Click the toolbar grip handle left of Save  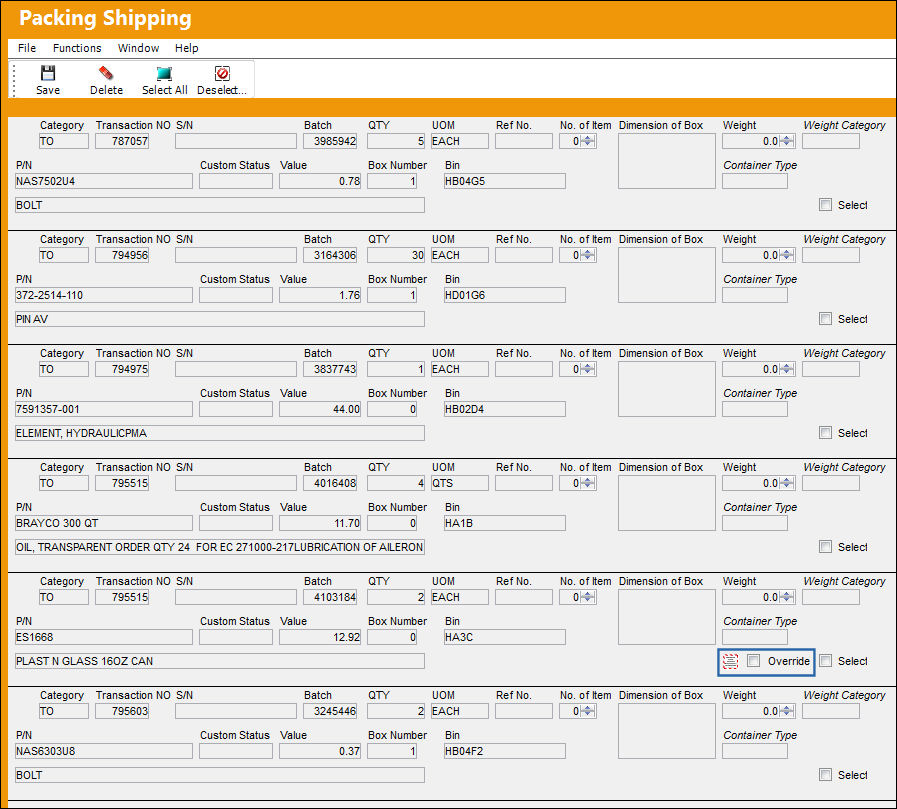14,80
